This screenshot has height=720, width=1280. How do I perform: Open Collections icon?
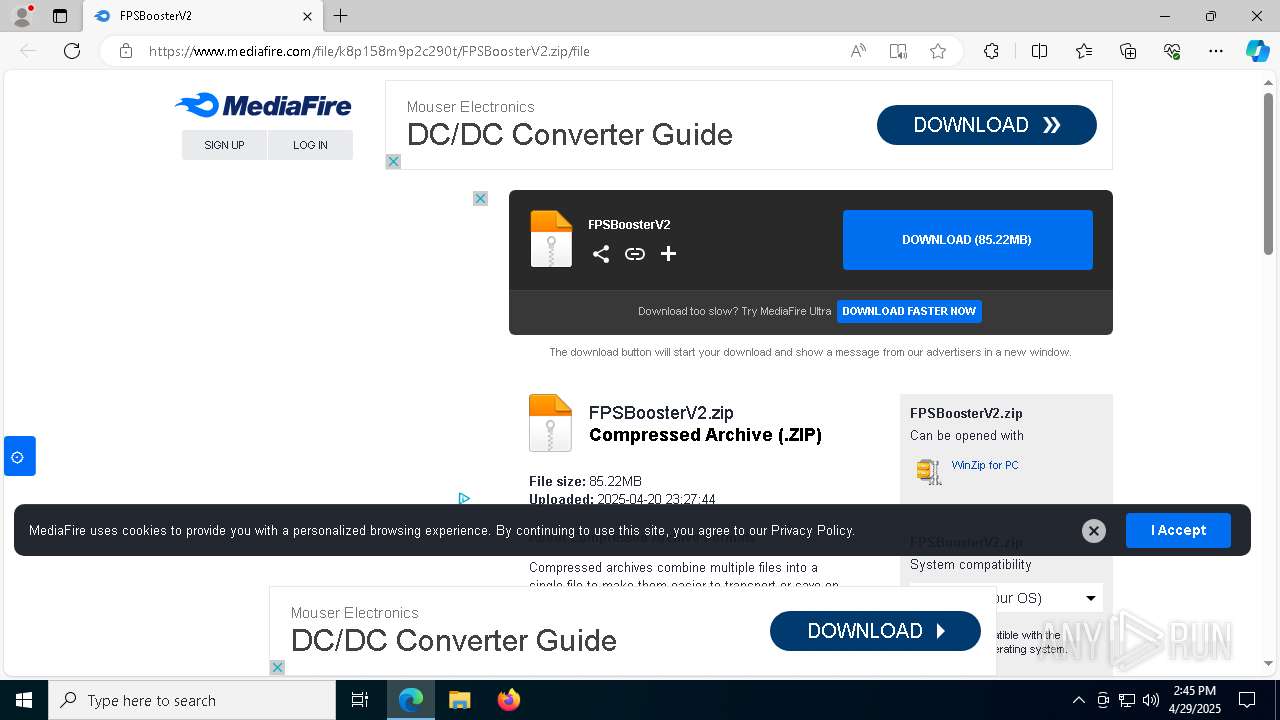pyautogui.click(x=1128, y=51)
